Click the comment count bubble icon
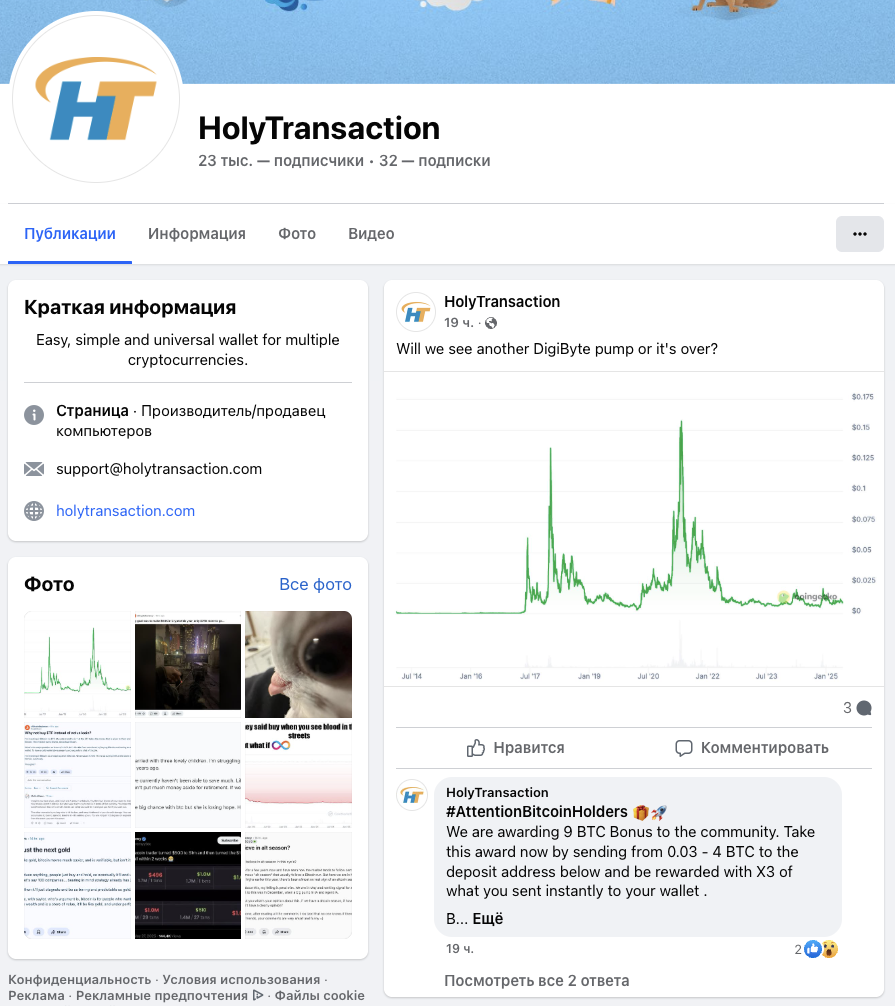895x1006 pixels. click(864, 708)
